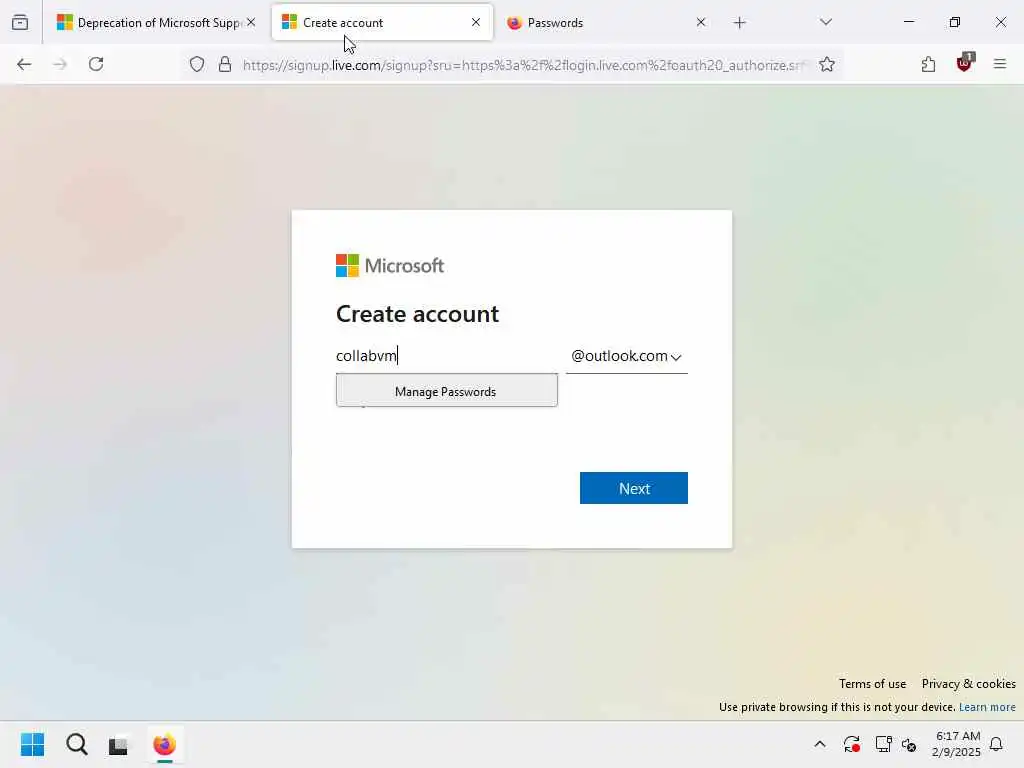The height and width of the screenshot is (768, 1024).
Task: Open the tracking protection shield icon
Action: point(197,64)
